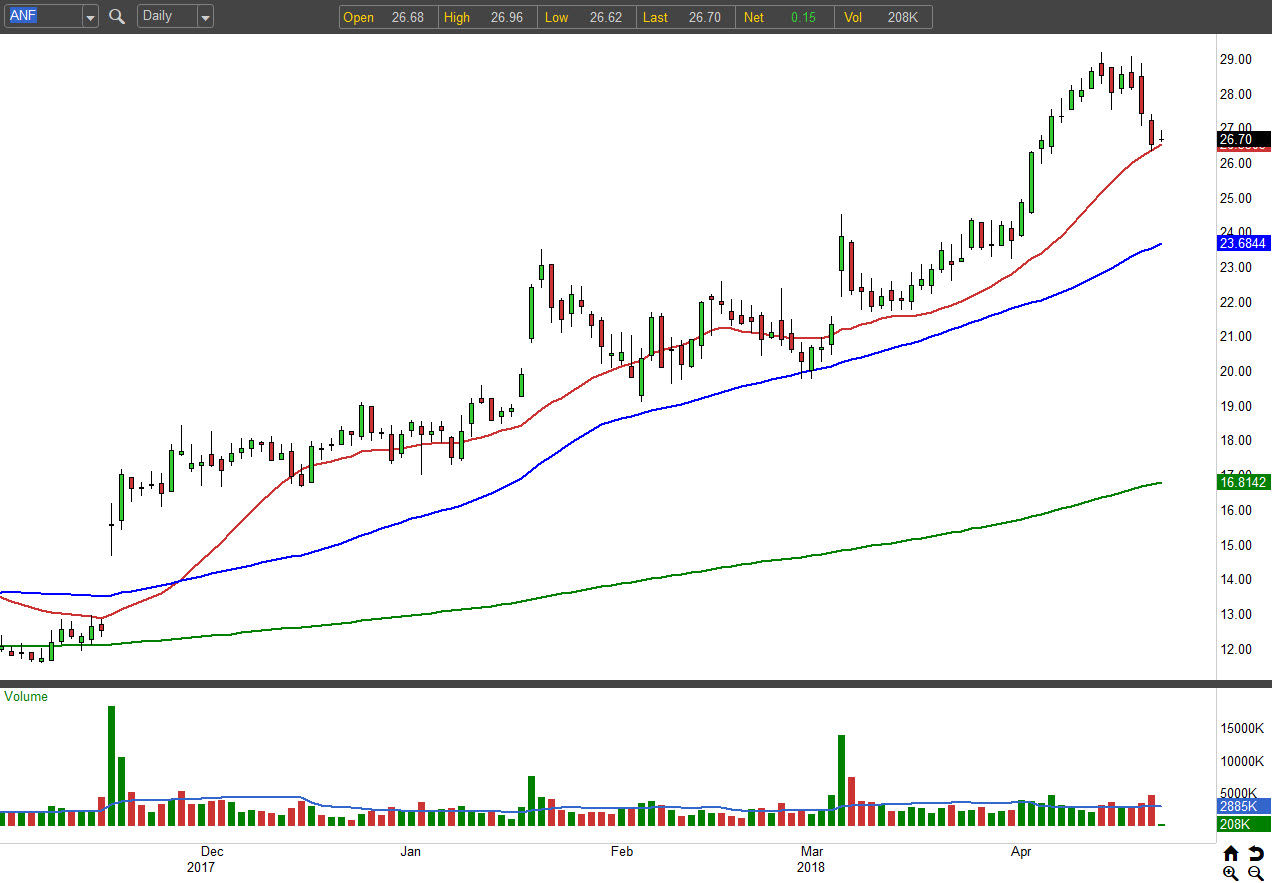Click the Last 26.70 quote cell
The image size is (1272, 883).
(x=685, y=17)
